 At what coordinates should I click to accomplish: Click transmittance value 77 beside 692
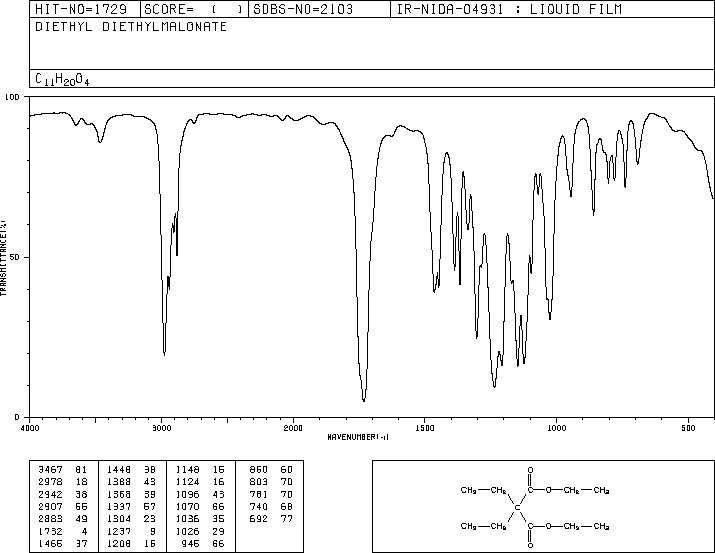pos(286,519)
